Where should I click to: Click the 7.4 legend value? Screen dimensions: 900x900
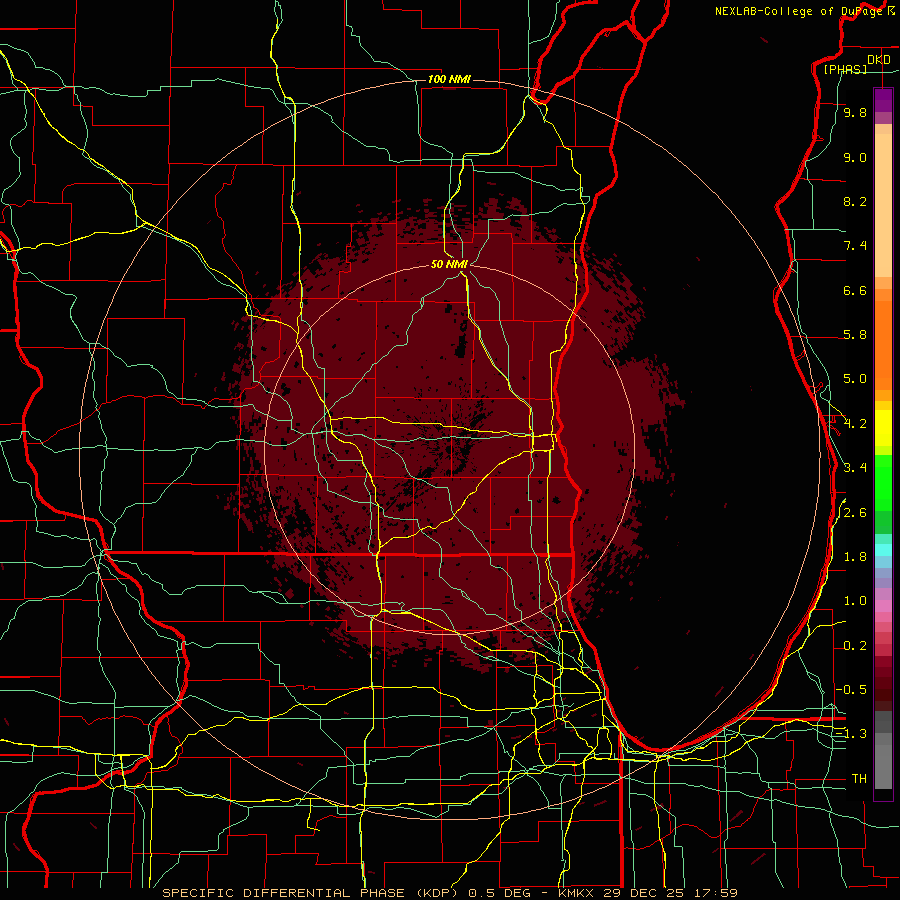[855, 246]
